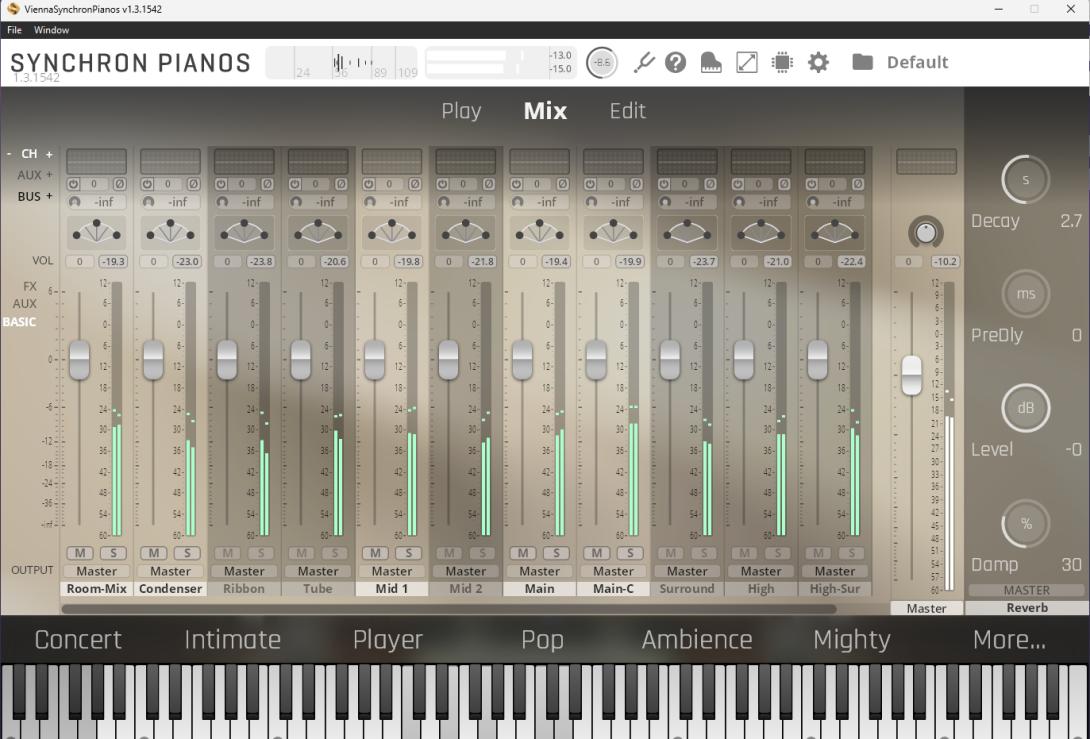Click the More... presets button

[1009, 640]
